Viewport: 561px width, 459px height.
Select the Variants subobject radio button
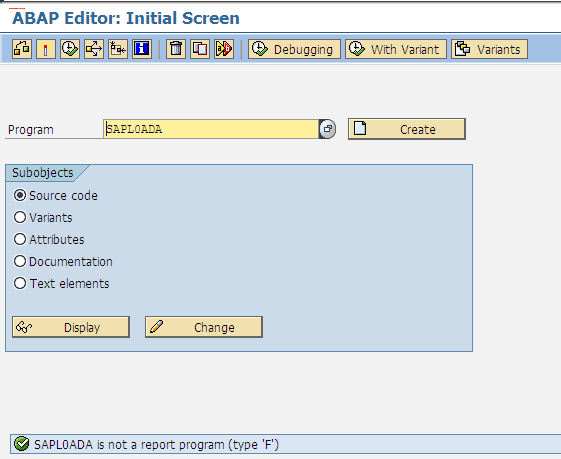coord(20,217)
